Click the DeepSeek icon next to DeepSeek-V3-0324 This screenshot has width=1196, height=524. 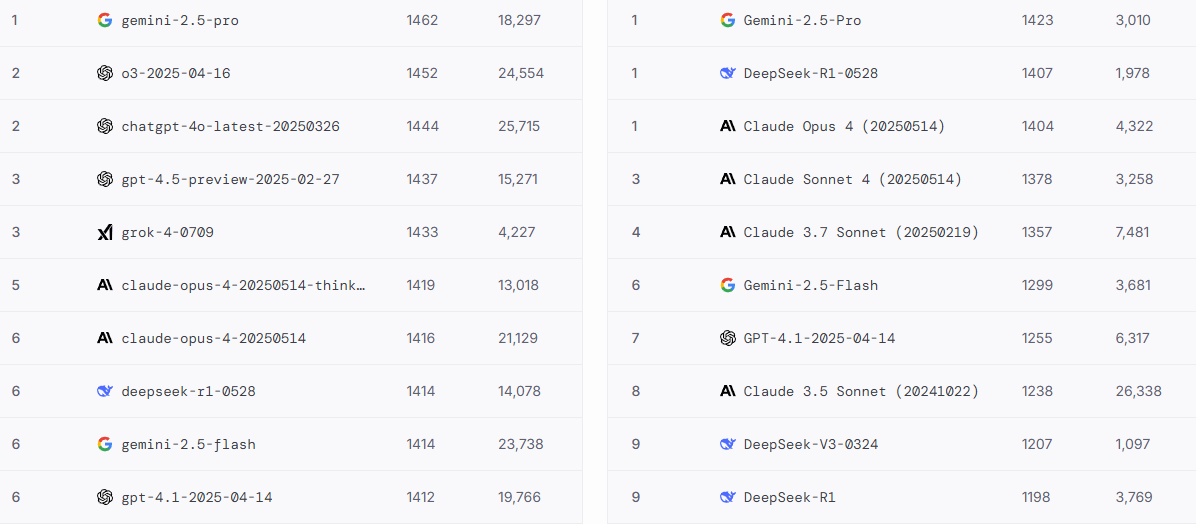728,444
